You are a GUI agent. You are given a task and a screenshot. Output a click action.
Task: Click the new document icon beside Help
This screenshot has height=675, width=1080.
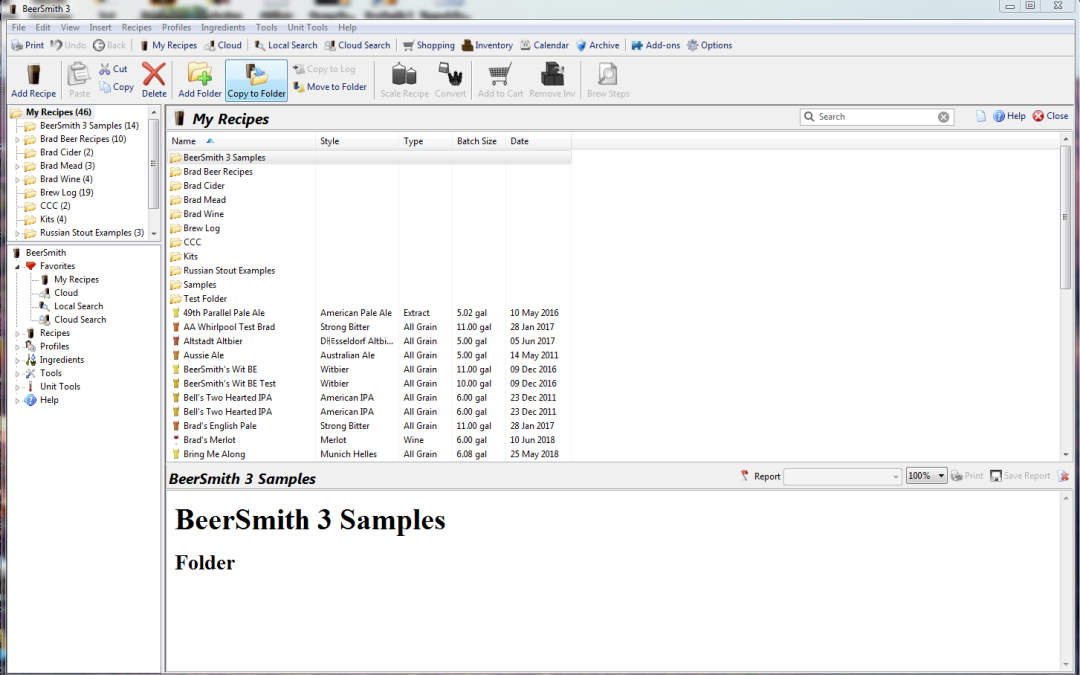[x=981, y=116]
